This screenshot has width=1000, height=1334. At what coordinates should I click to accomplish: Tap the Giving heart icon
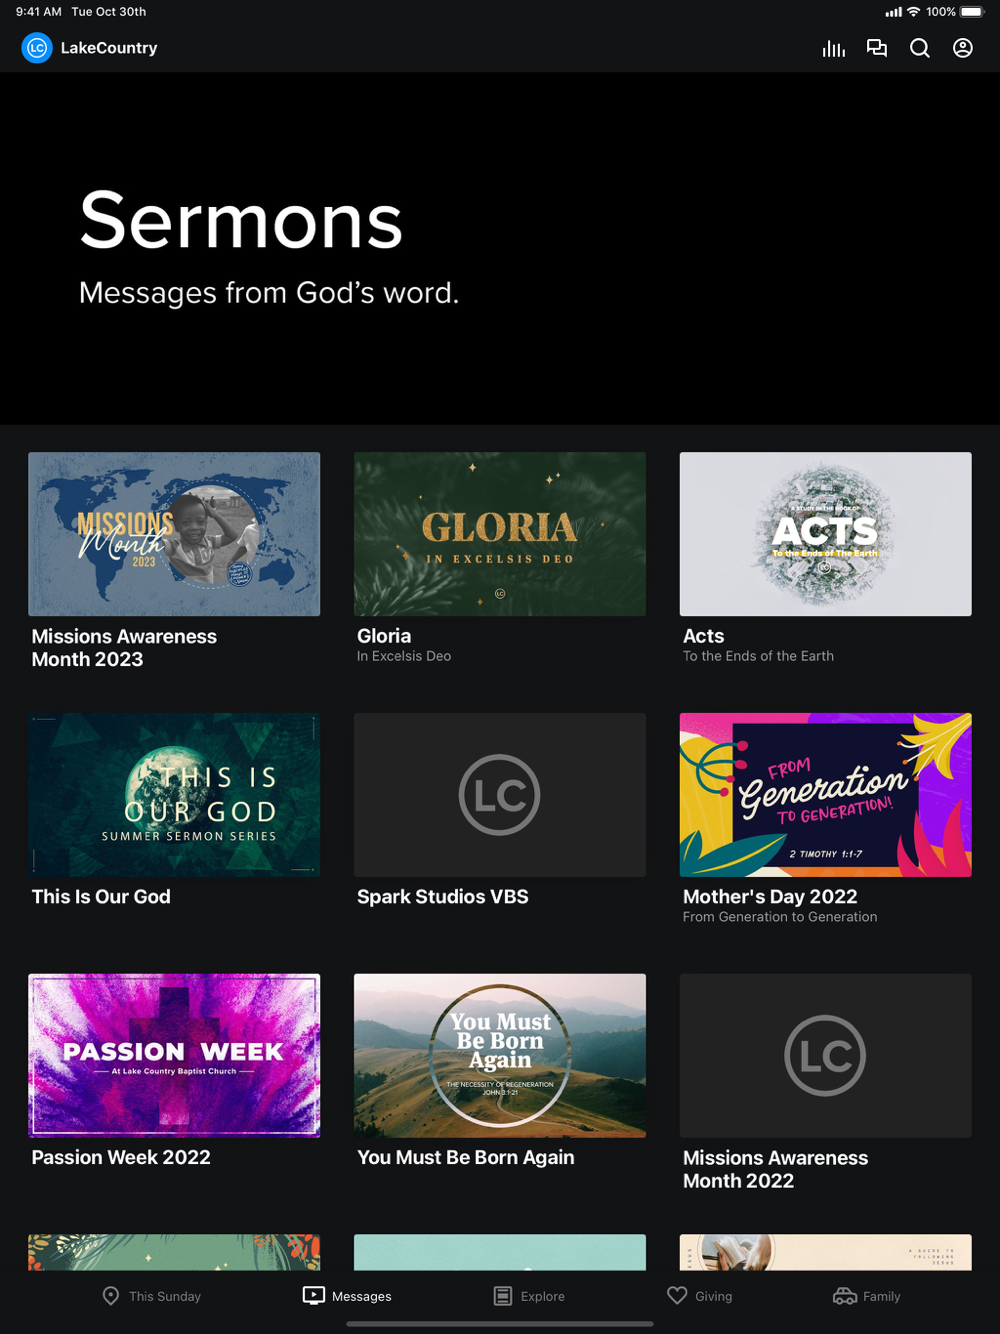pyautogui.click(x=677, y=1296)
